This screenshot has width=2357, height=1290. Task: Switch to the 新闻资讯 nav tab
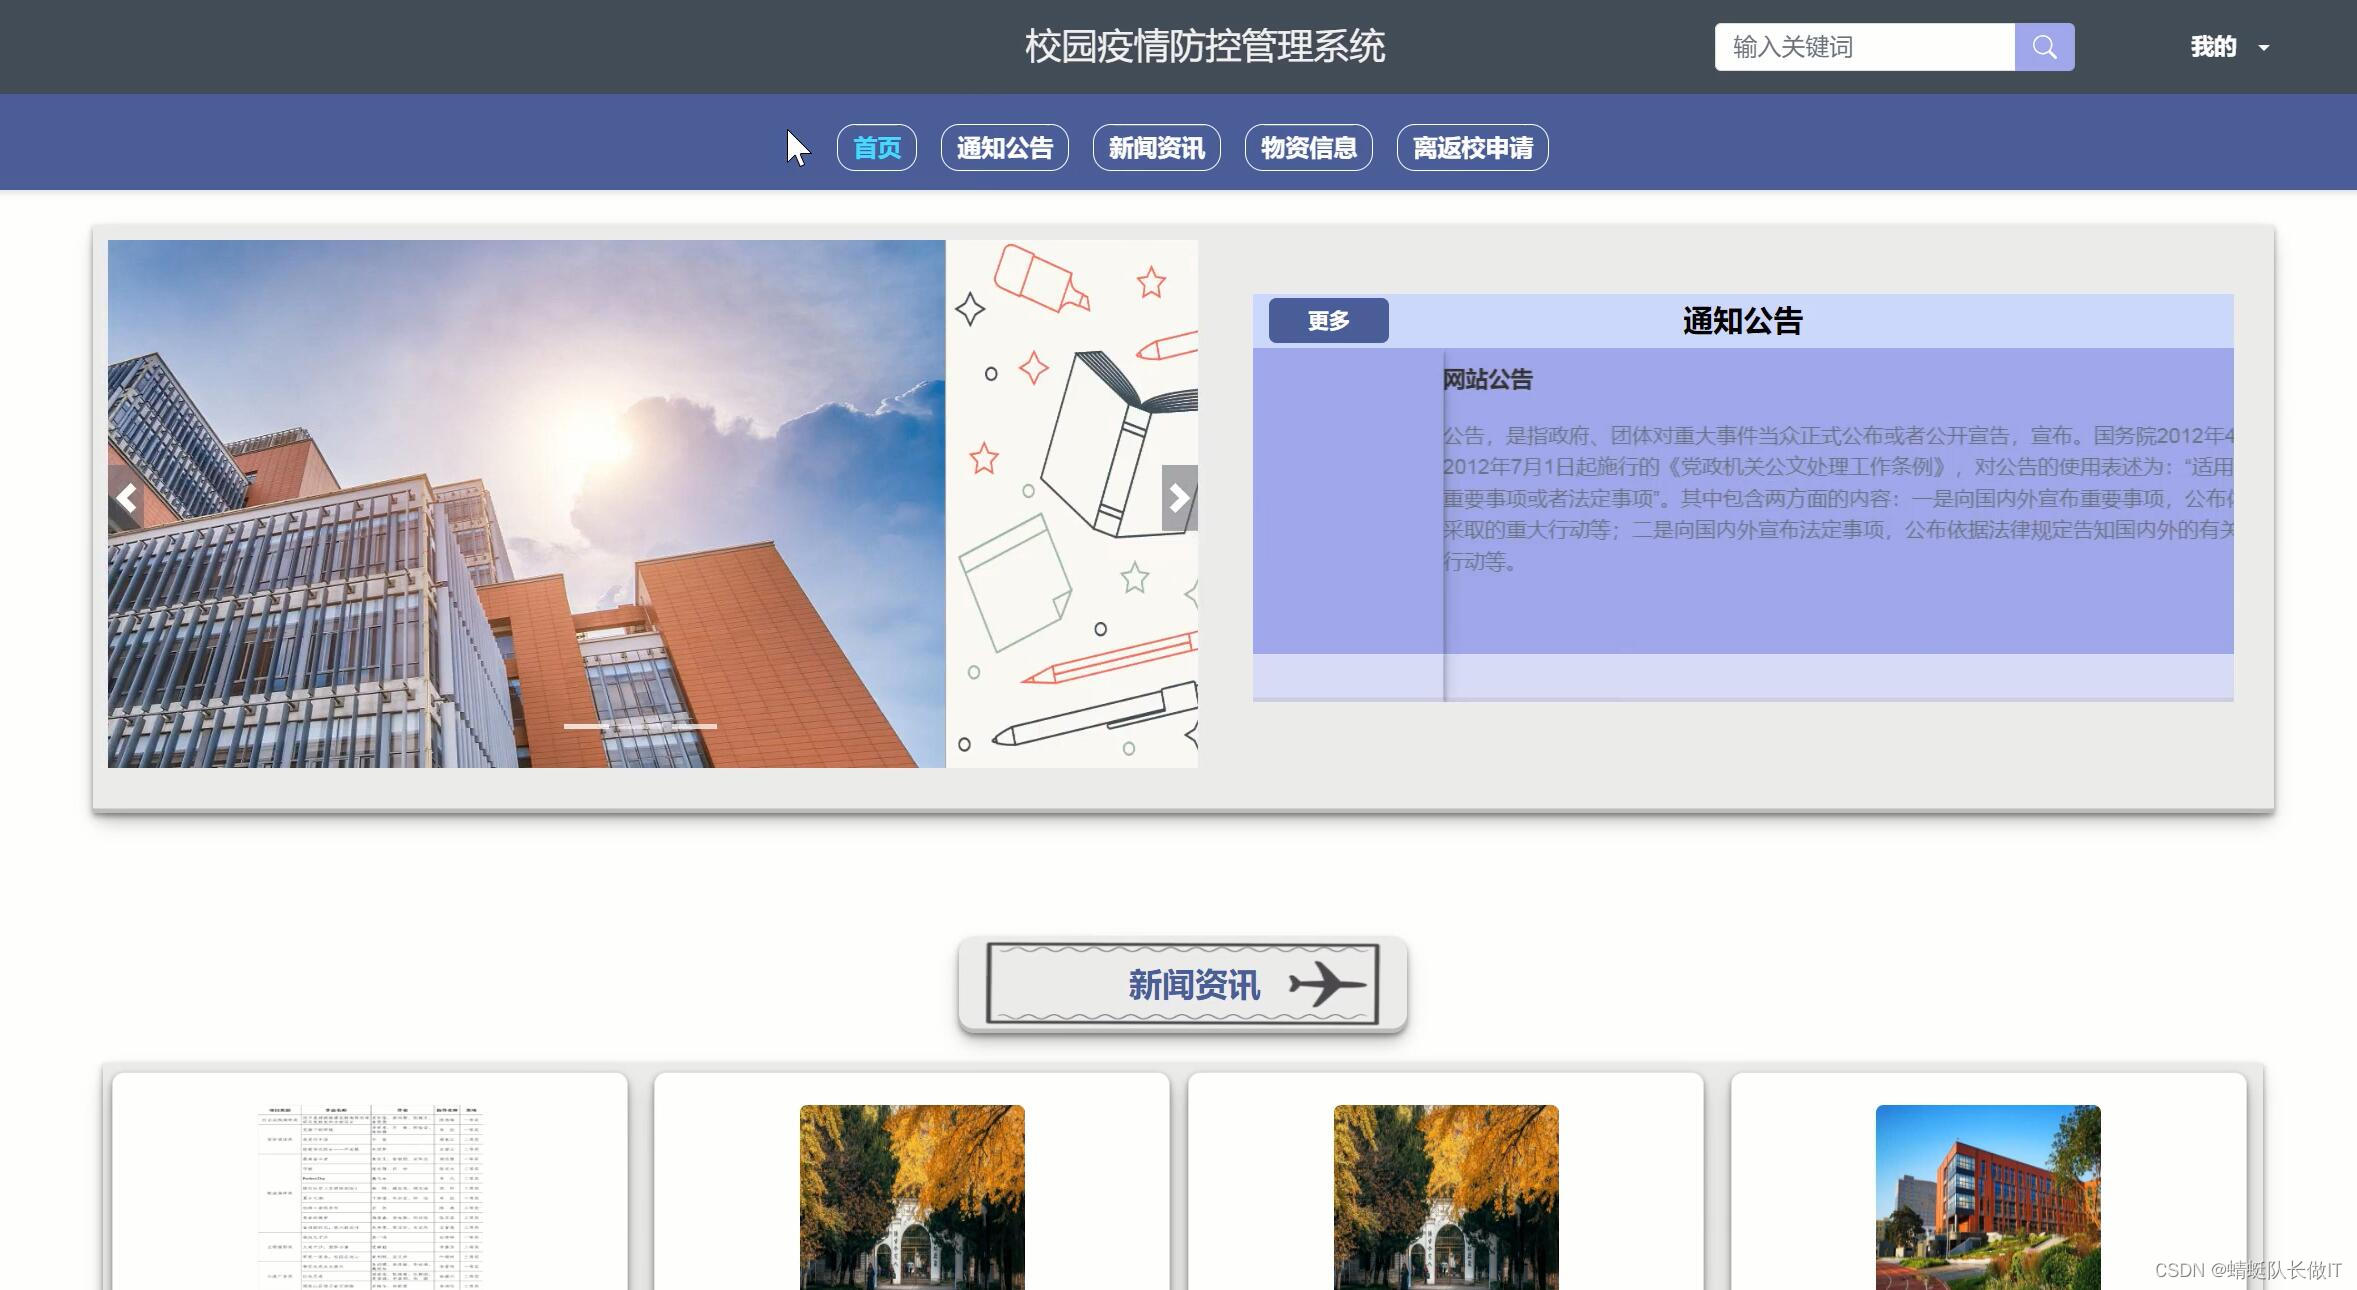click(x=1156, y=148)
